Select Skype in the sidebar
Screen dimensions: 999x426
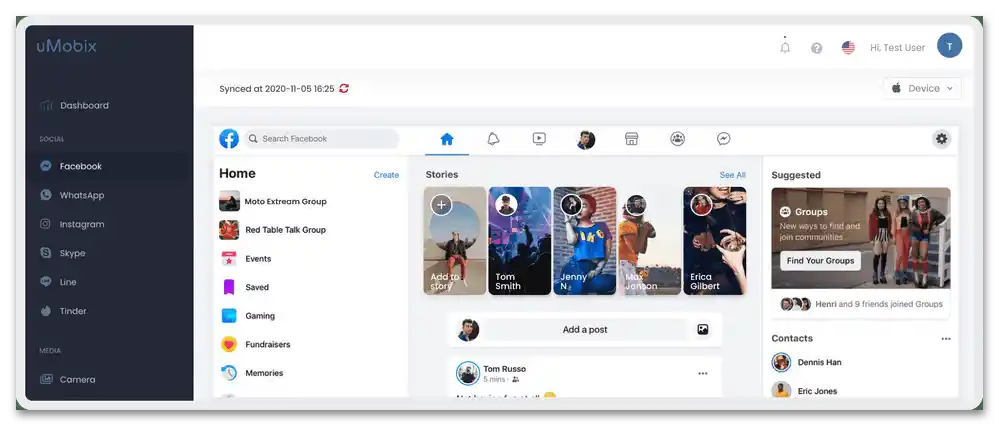coord(72,253)
